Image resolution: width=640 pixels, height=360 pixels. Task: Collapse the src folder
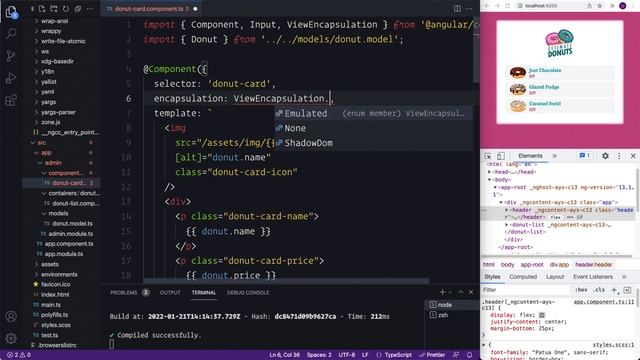[42, 143]
